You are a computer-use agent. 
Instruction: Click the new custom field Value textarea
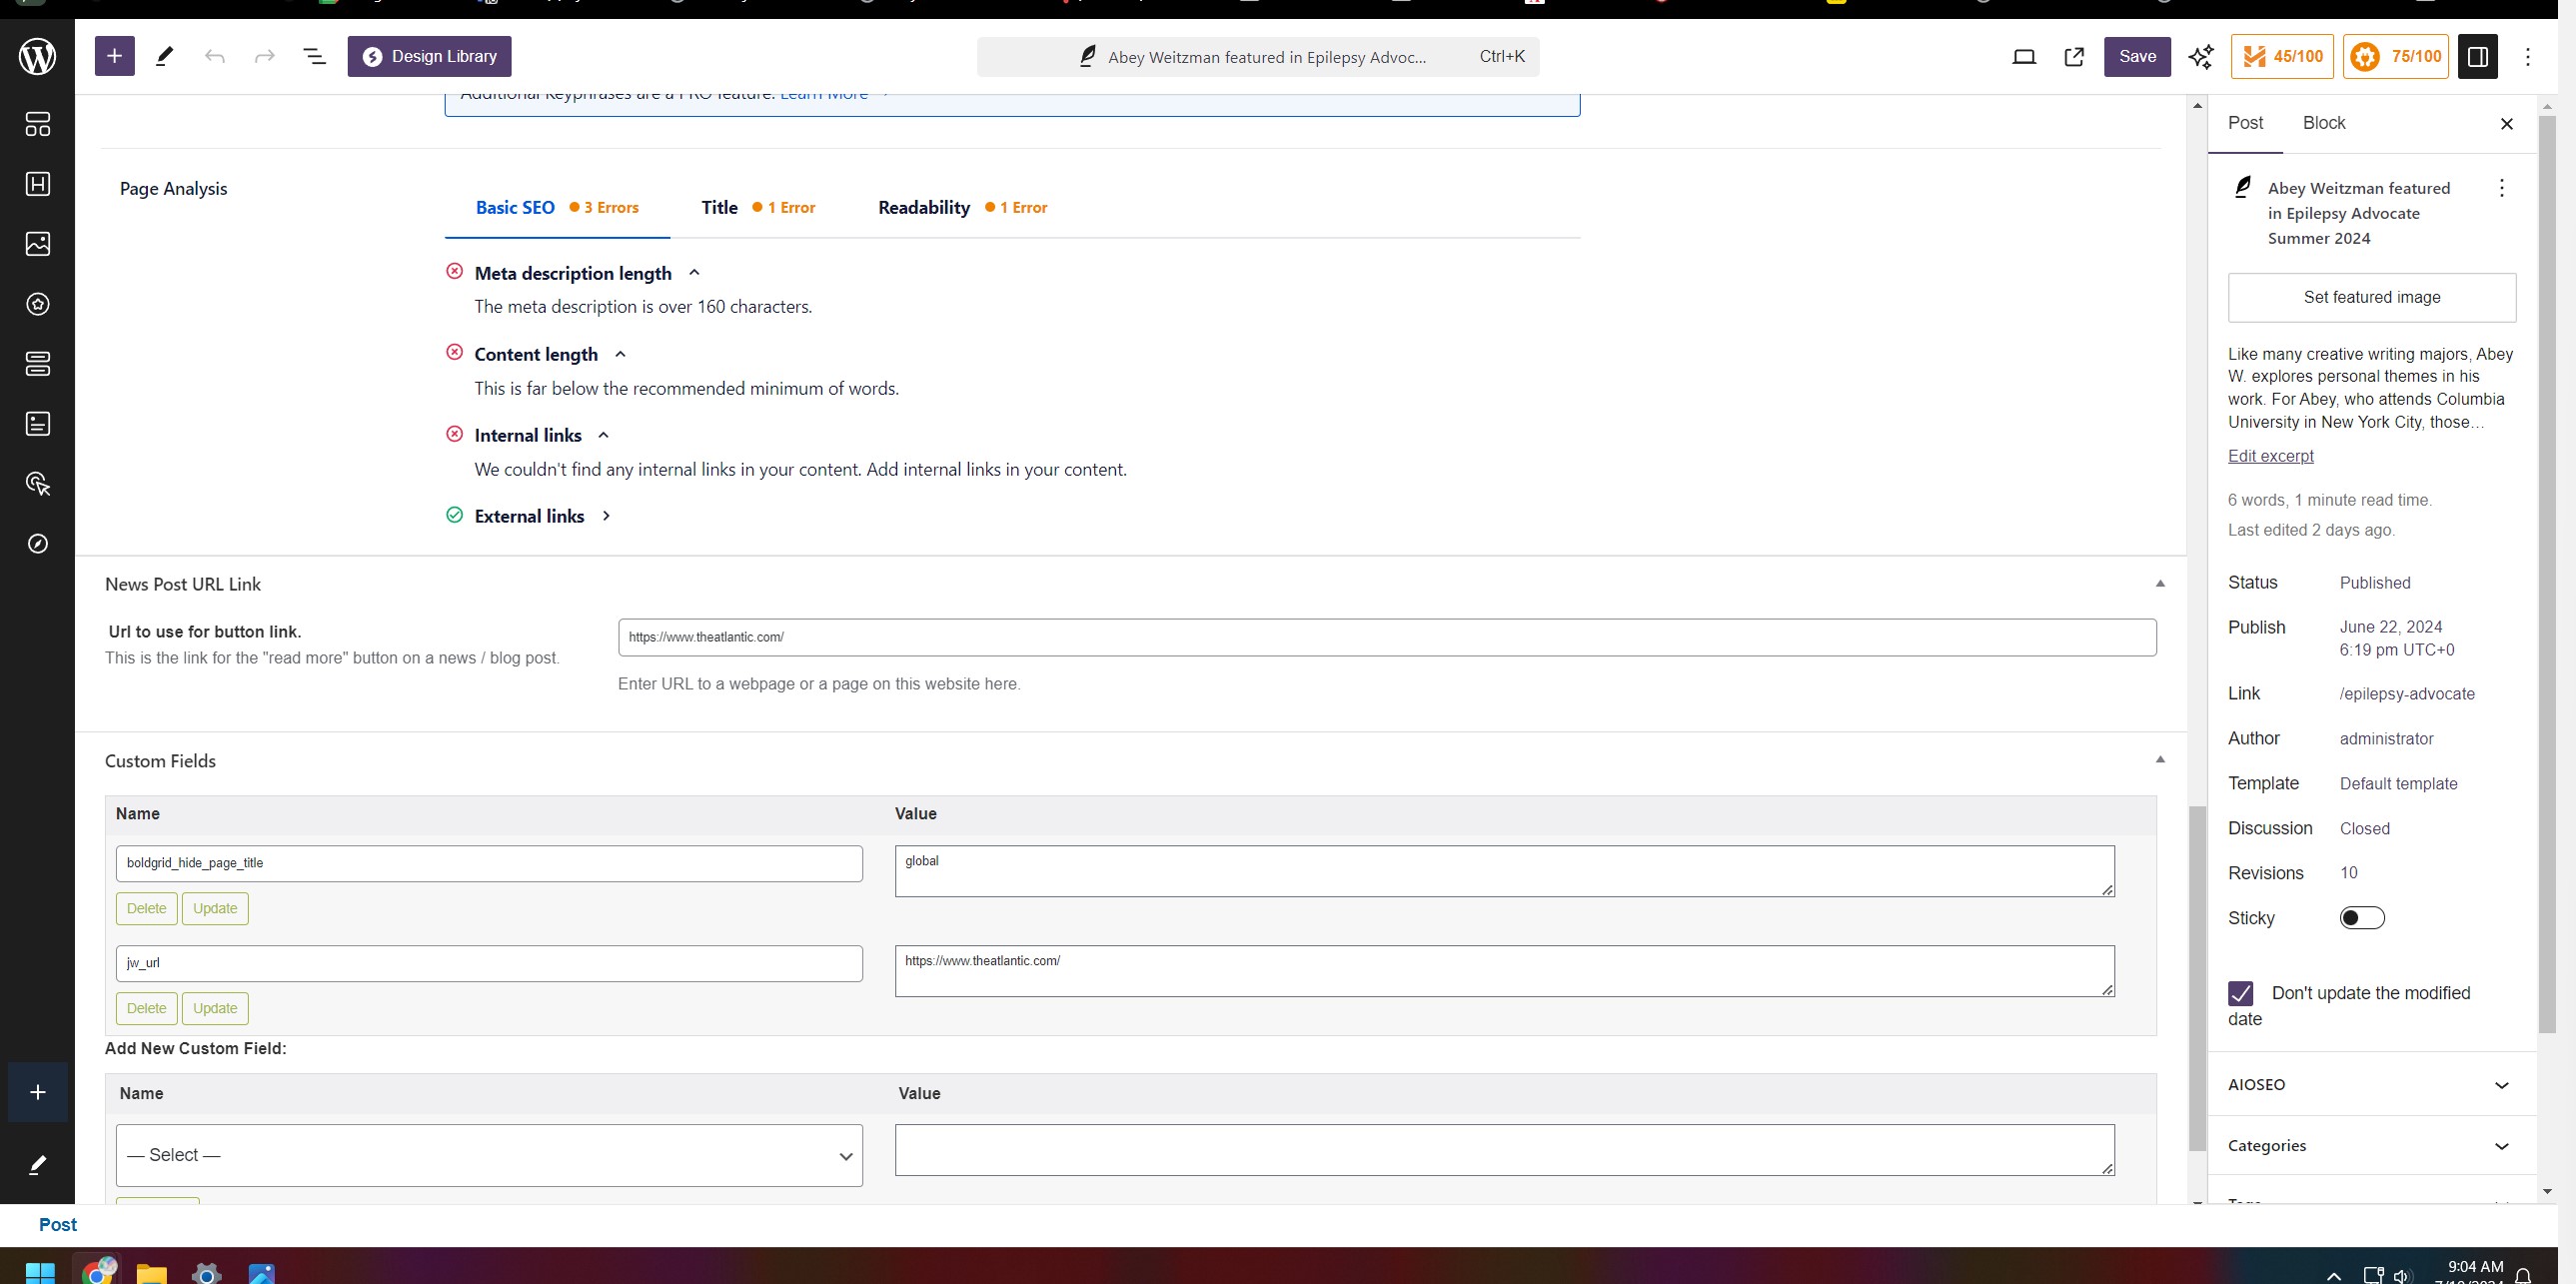(1504, 1150)
